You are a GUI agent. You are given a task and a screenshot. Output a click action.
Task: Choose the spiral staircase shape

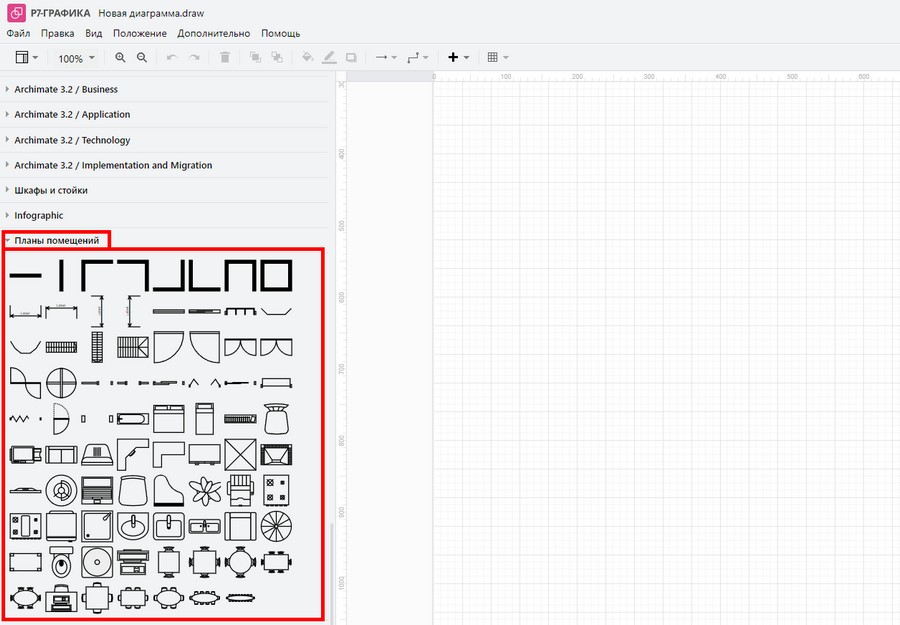[x=276, y=525]
